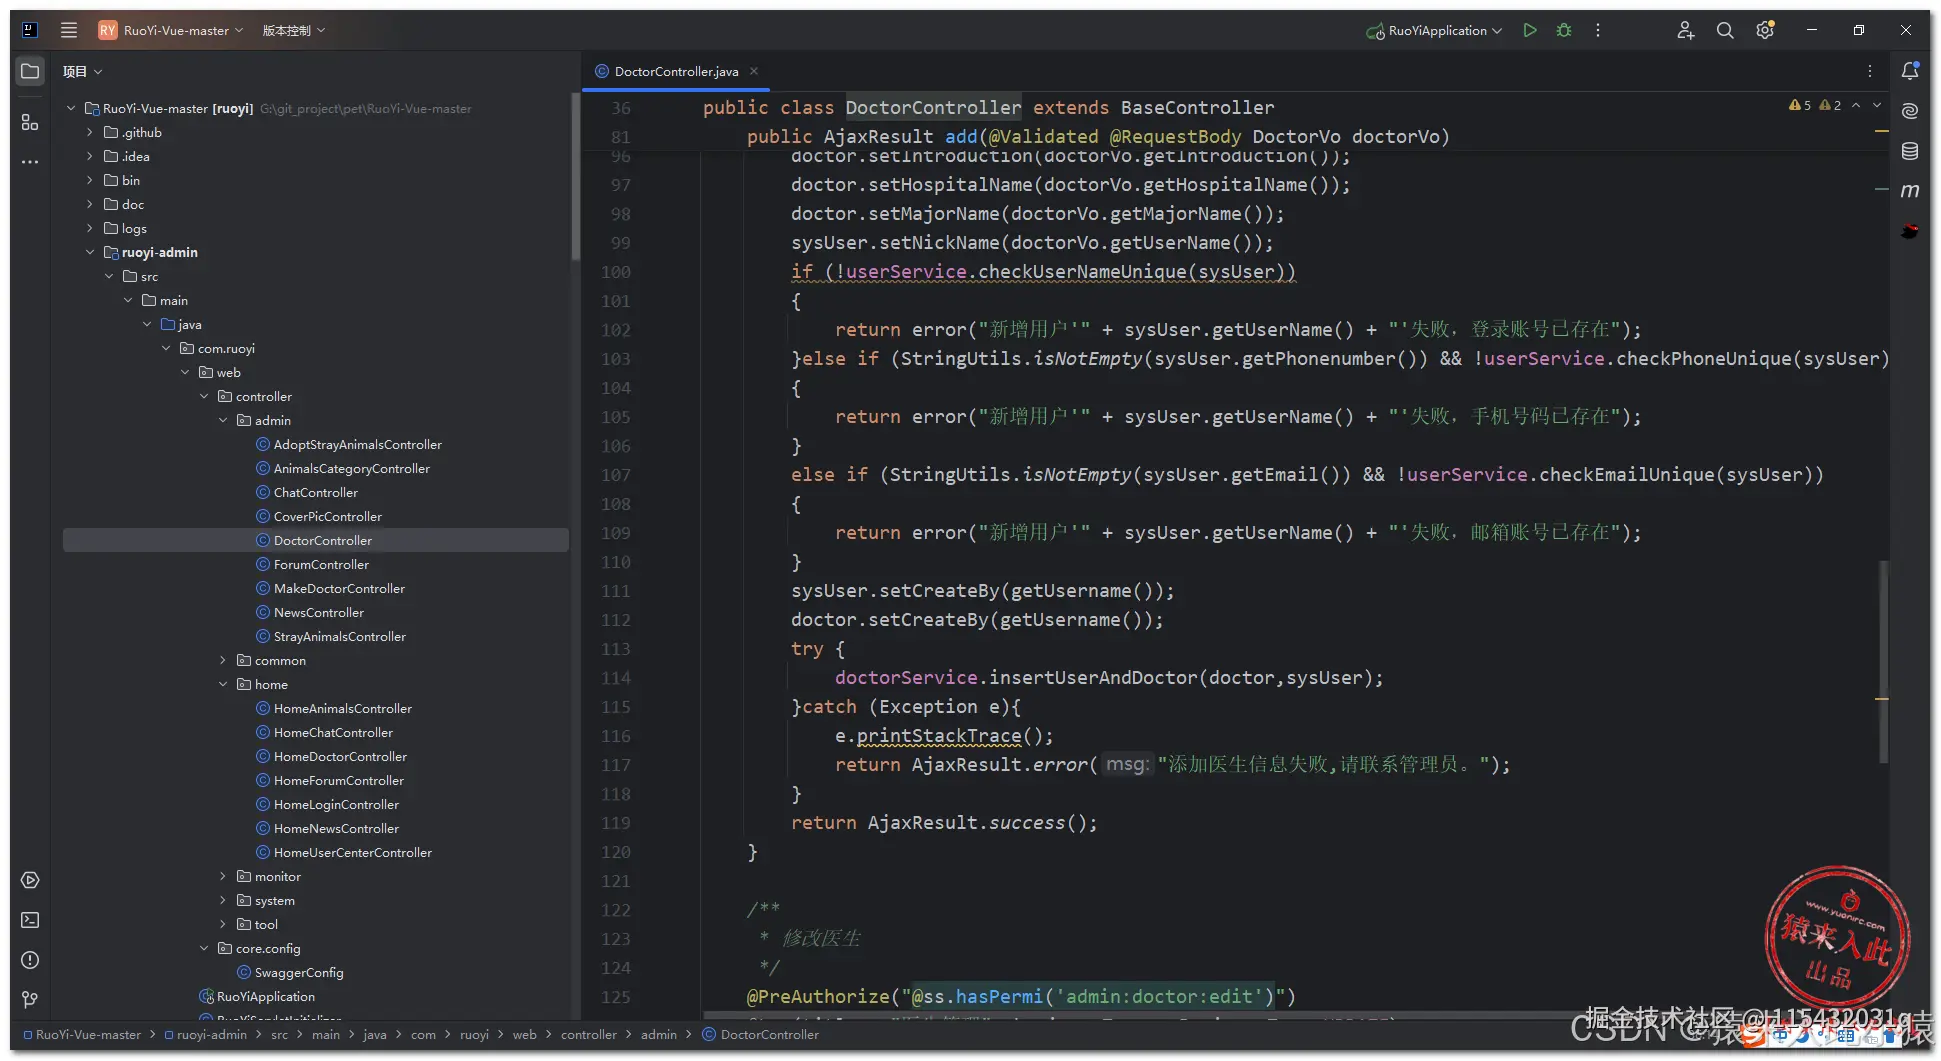Collapse the admin controller package
1941x1061 pixels.
click(x=223, y=420)
